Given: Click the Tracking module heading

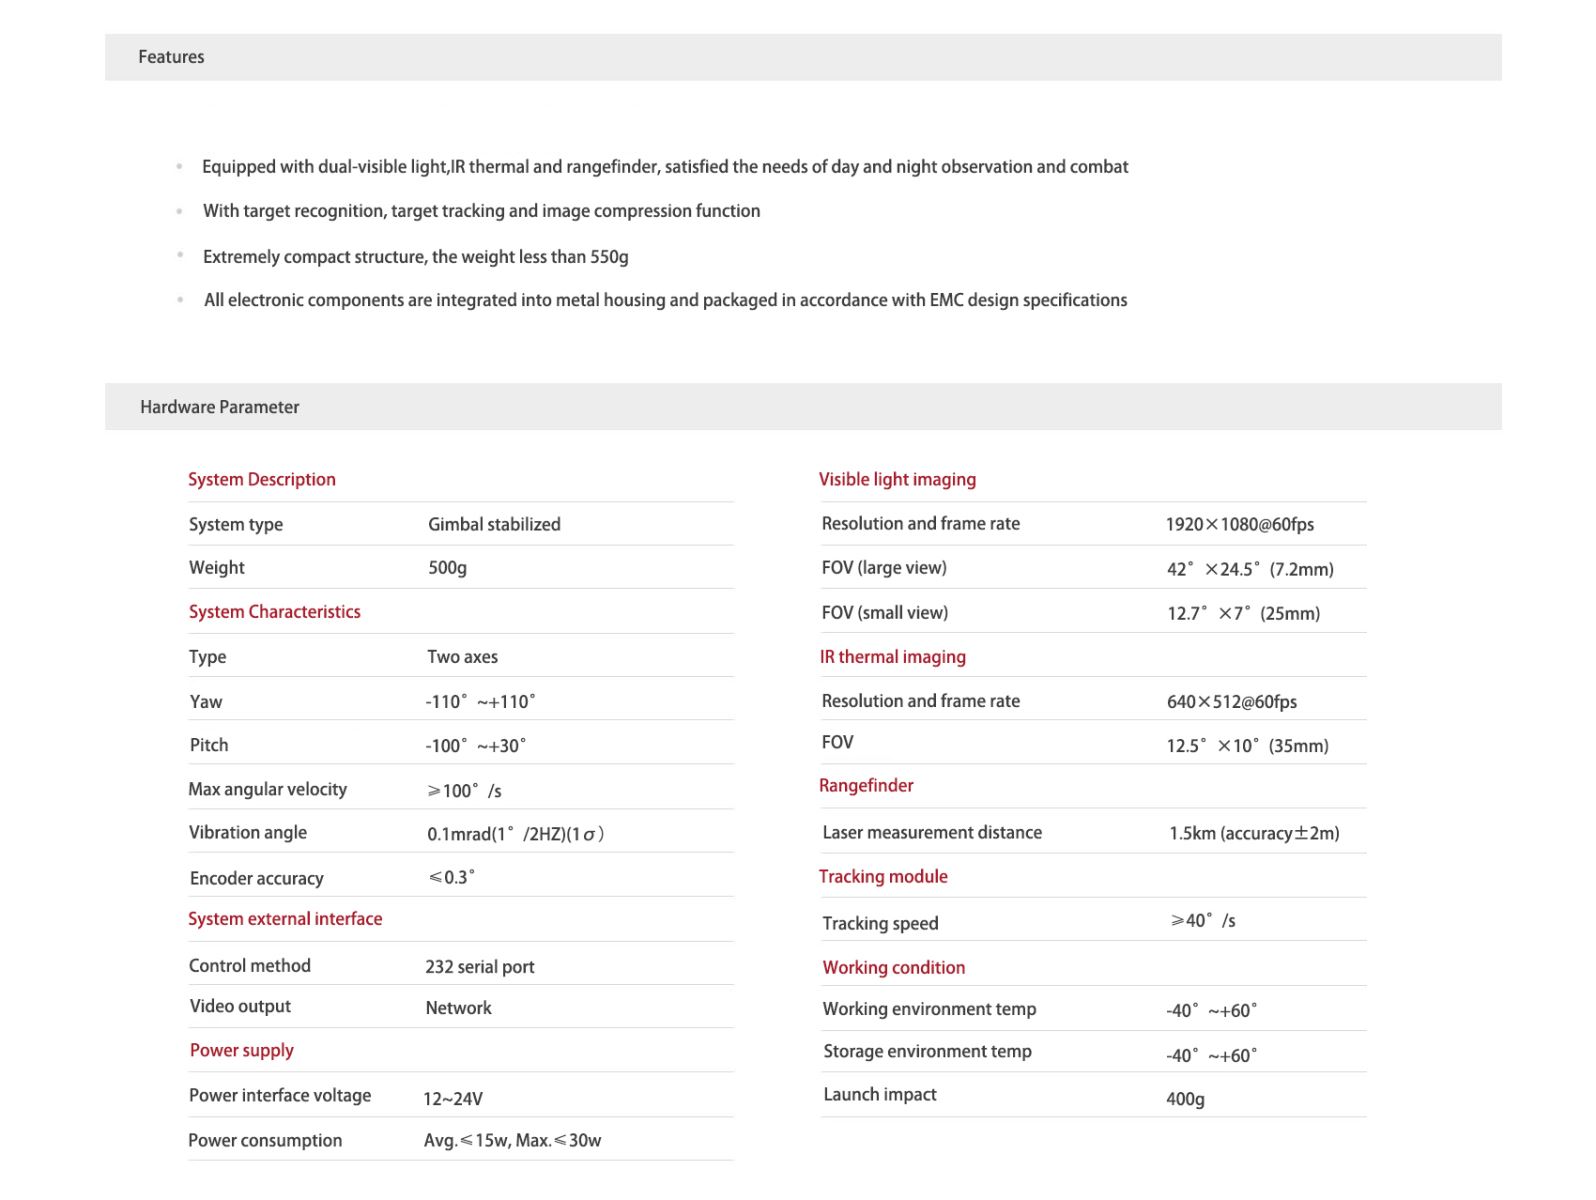Looking at the screenshot, I should tap(883, 877).
